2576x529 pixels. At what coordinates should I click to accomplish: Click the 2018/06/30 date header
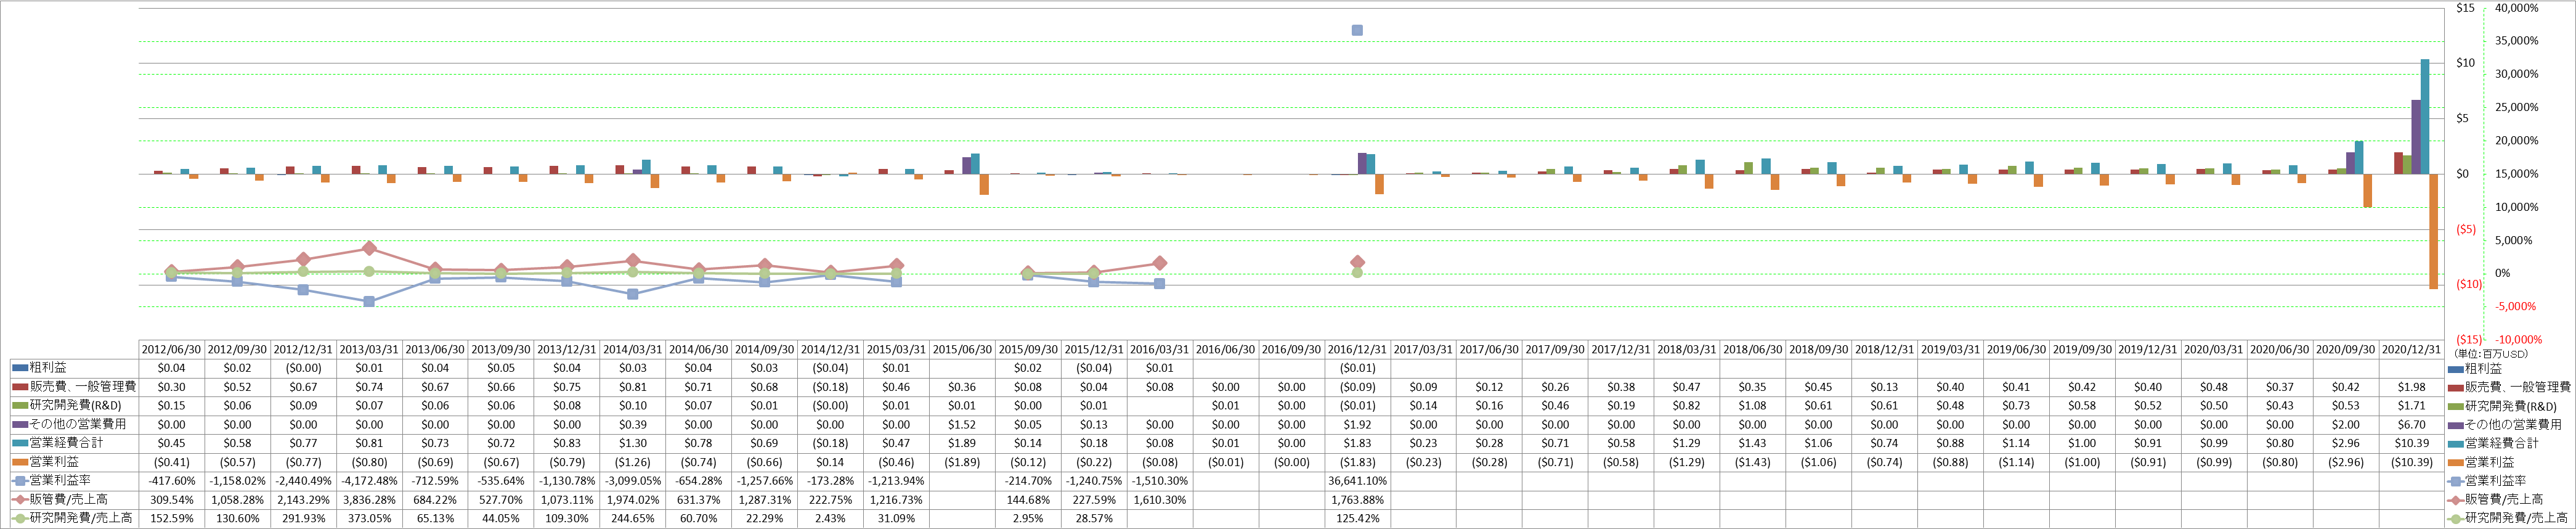coord(1752,350)
